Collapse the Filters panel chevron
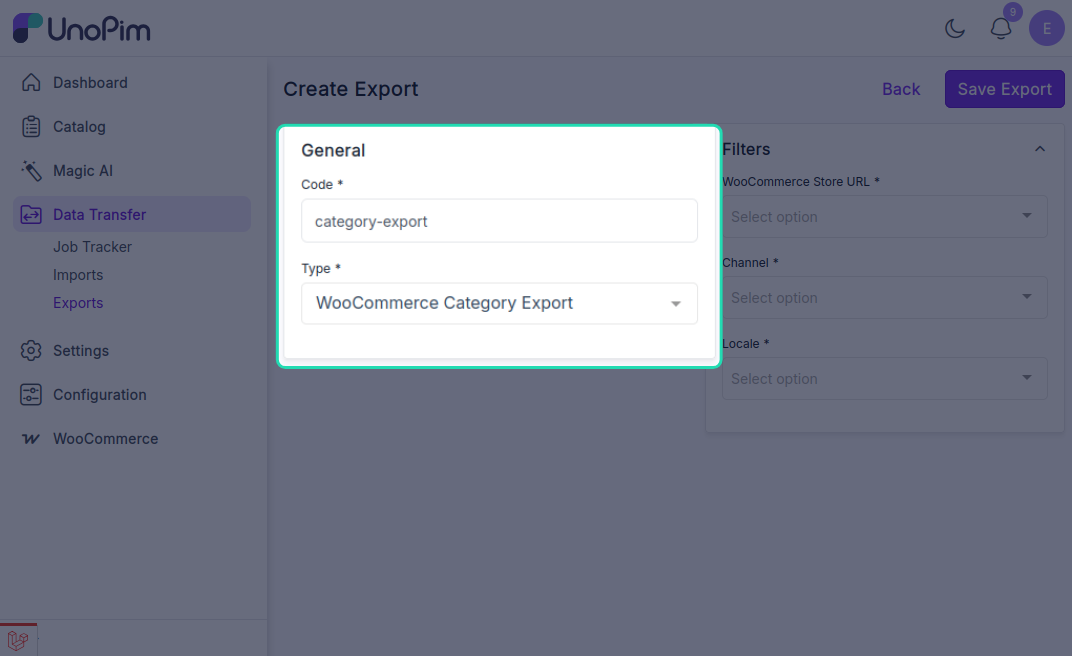This screenshot has height=656, width=1072. click(1040, 149)
